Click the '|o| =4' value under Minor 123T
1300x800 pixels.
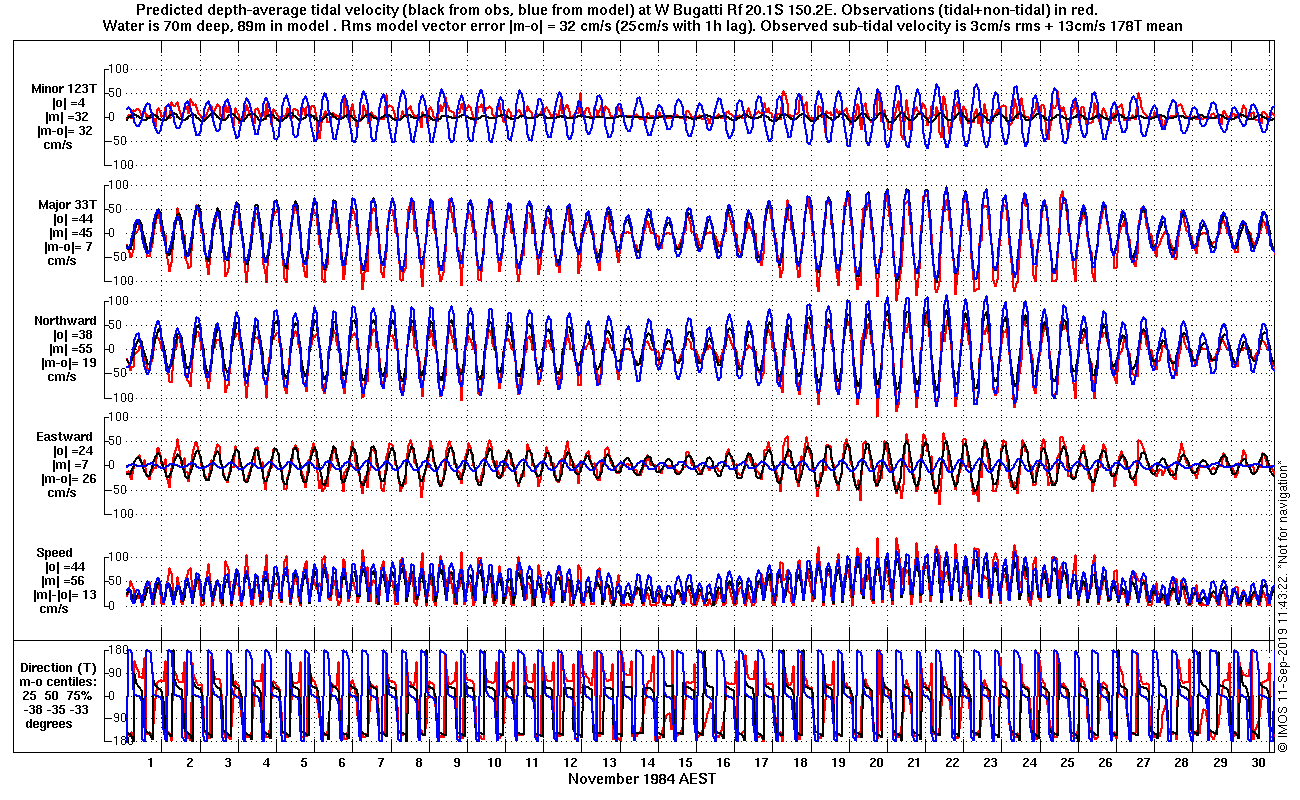[70, 102]
